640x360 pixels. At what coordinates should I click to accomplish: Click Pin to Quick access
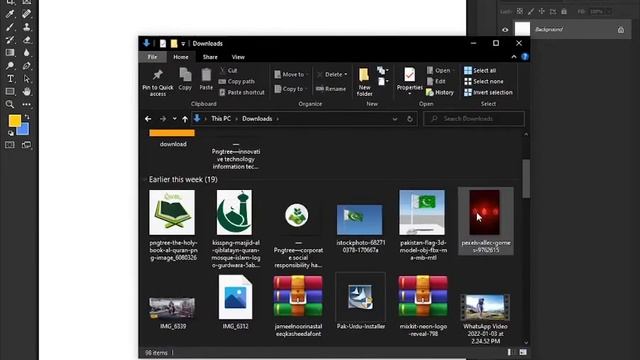click(158, 82)
